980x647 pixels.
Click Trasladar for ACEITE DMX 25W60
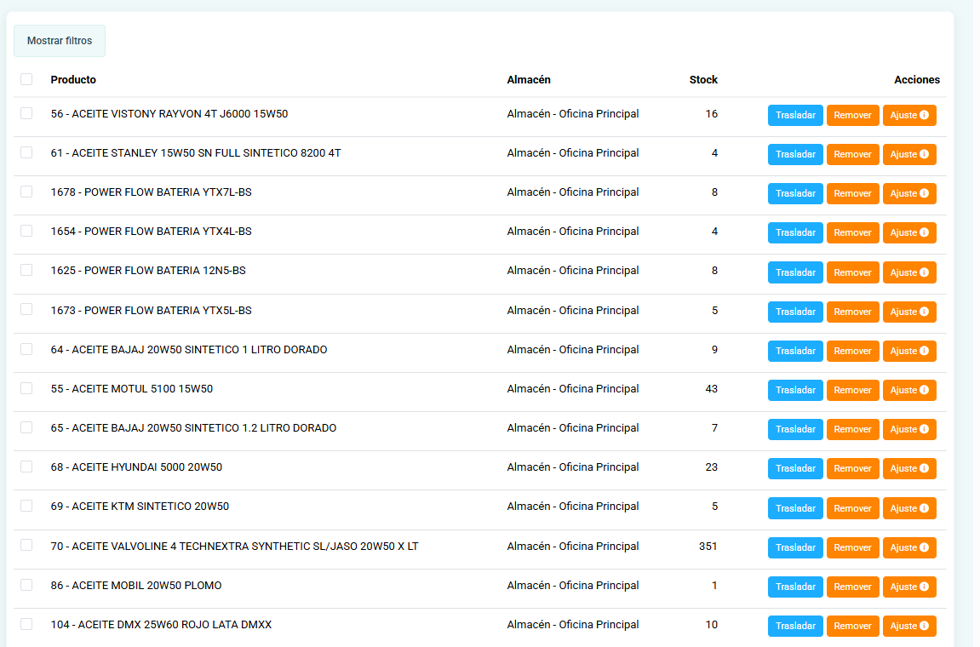(x=795, y=626)
